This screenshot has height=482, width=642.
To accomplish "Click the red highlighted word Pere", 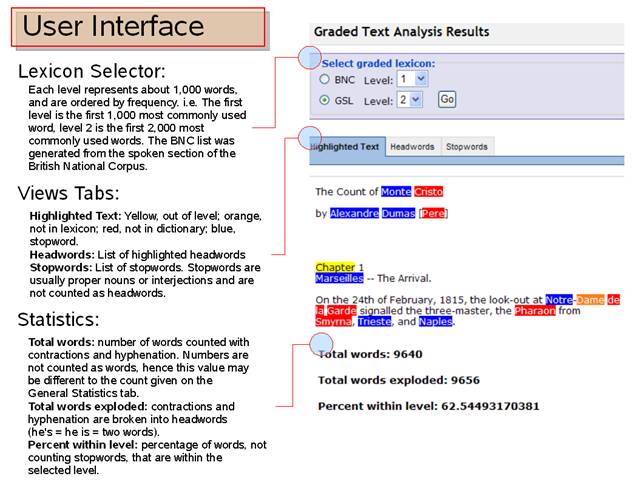I will click(433, 213).
